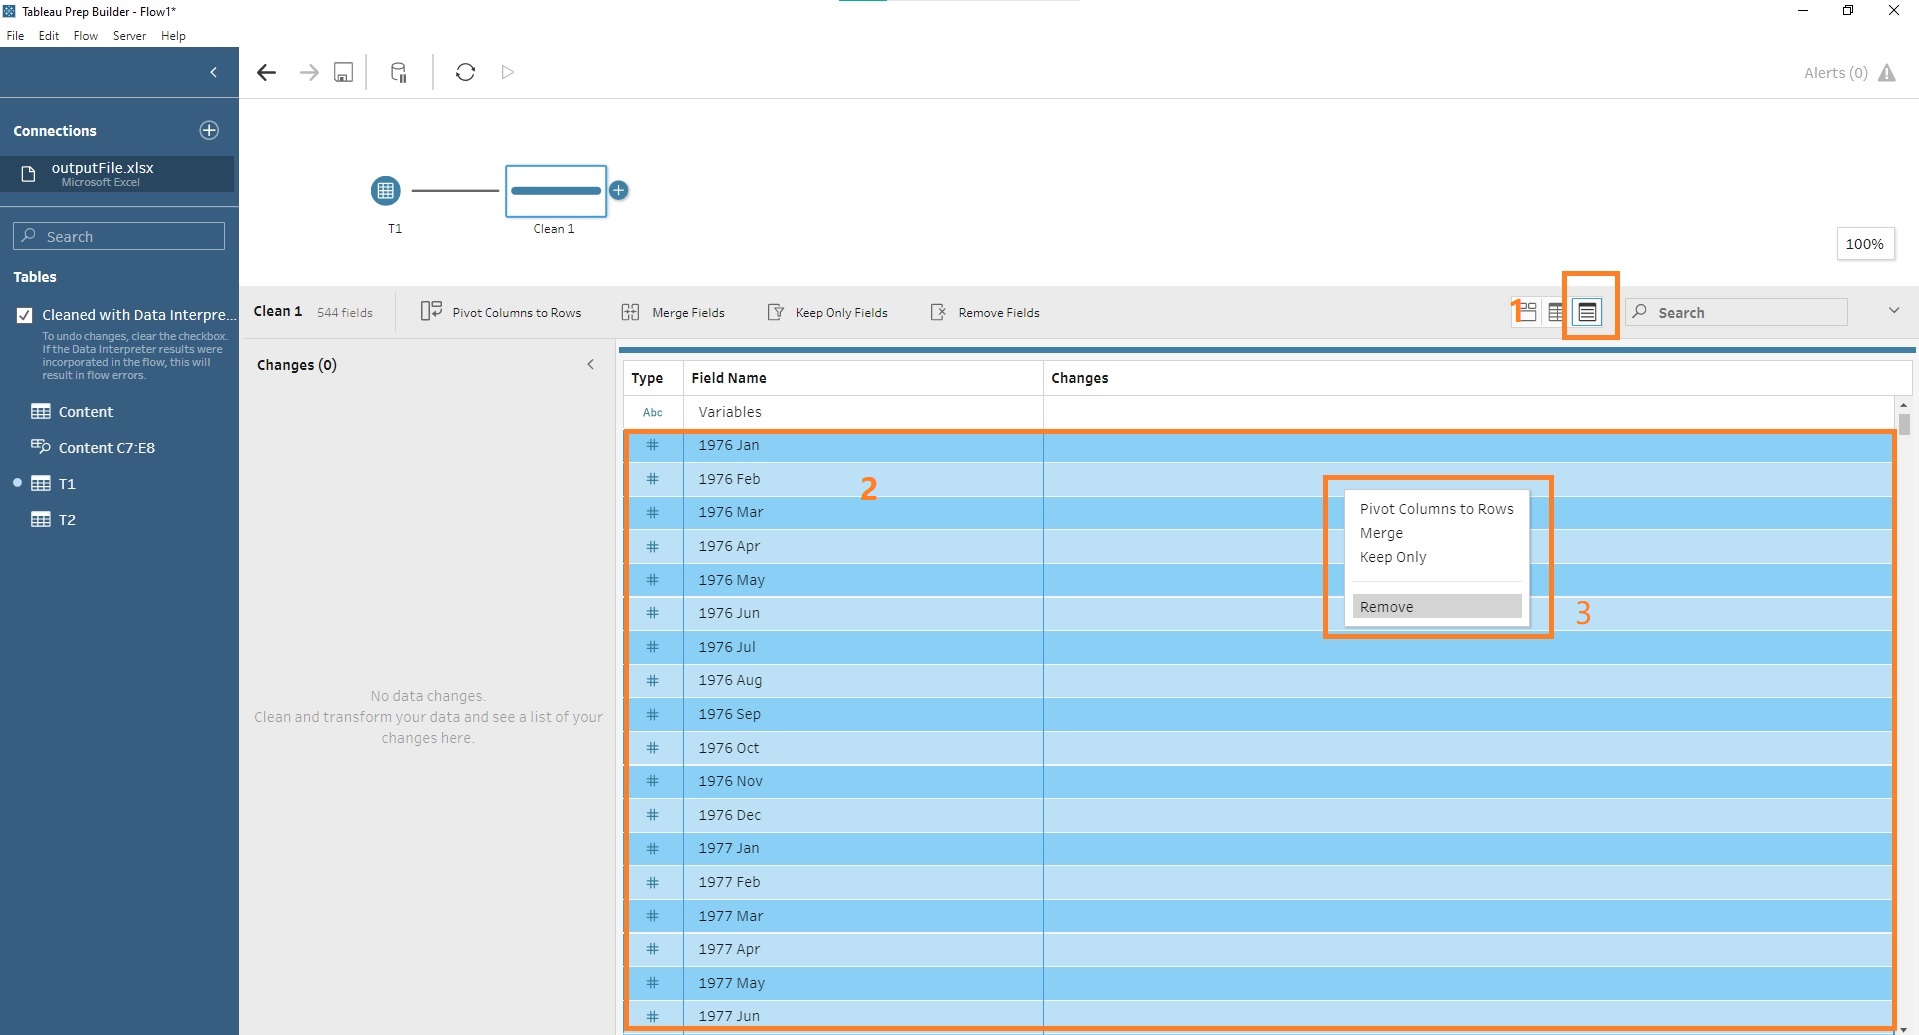Click the undo back arrow icon

pyautogui.click(x=266, y=72)
